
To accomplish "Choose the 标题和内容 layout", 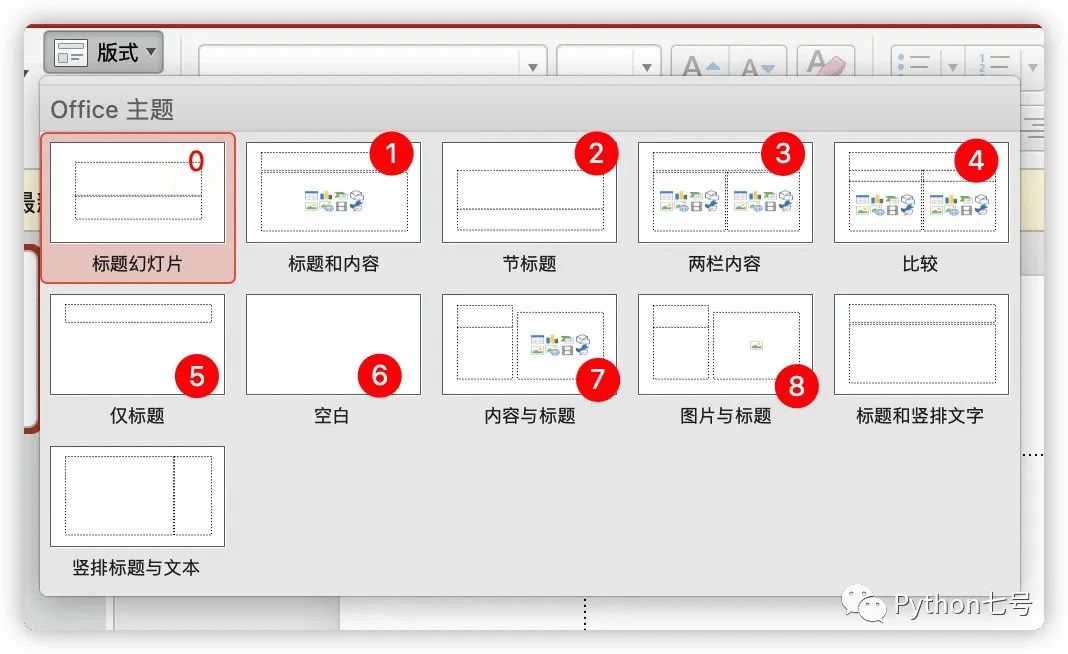I will click(333, 192).
